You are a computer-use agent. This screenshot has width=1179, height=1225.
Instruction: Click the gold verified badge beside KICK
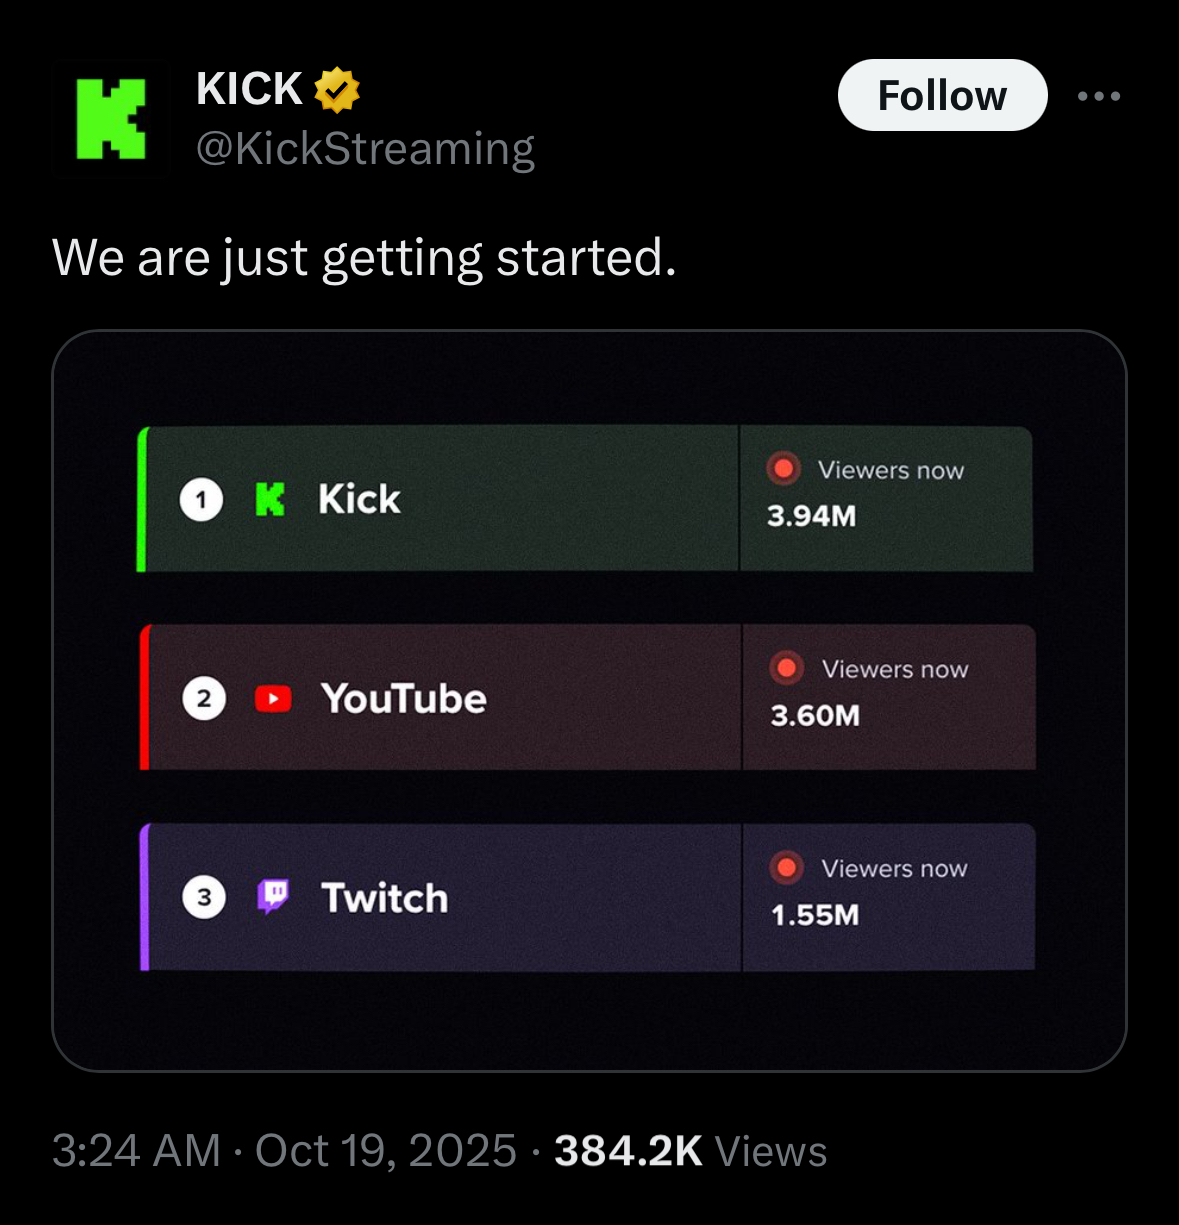pyautogui.click(x=337, y=90)
